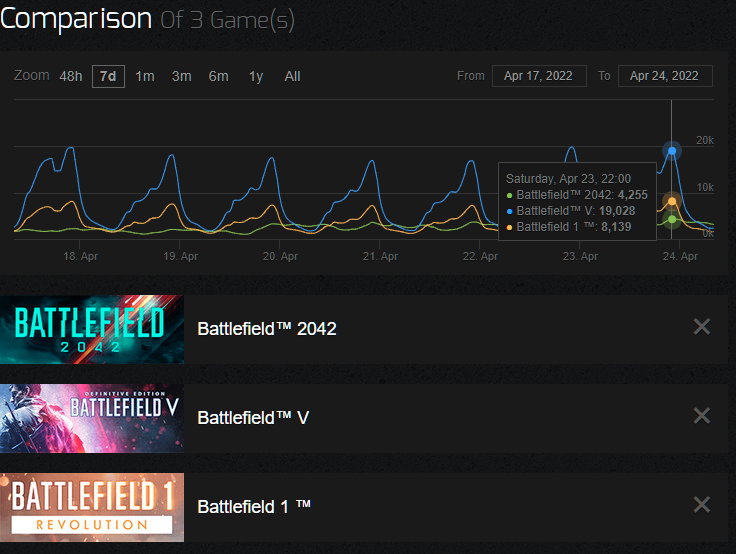Open Battlefield V Definitive Edition banner
The image size is (736, 554).
(x=92, y=418)
